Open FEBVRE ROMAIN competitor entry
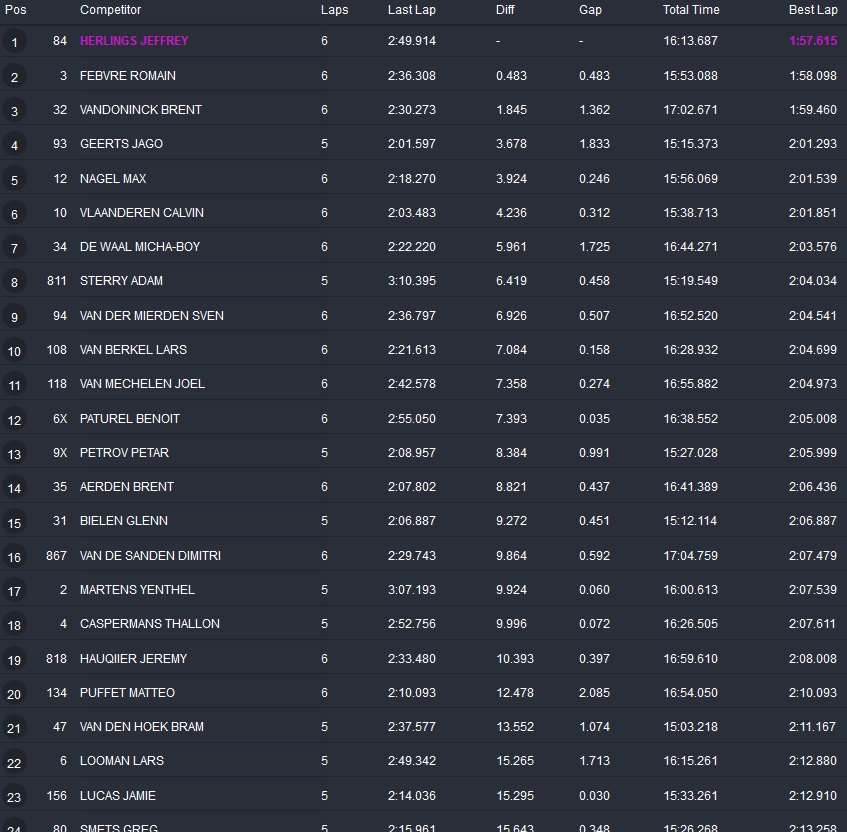This screenshot has height=832, width=847. point(128,76)
